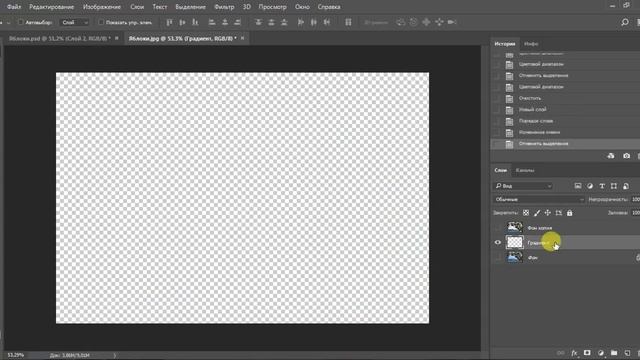The width and height of the screenshot is (640, 360).
Task: Filter layers by type layers icon
Action: point(602,186)
